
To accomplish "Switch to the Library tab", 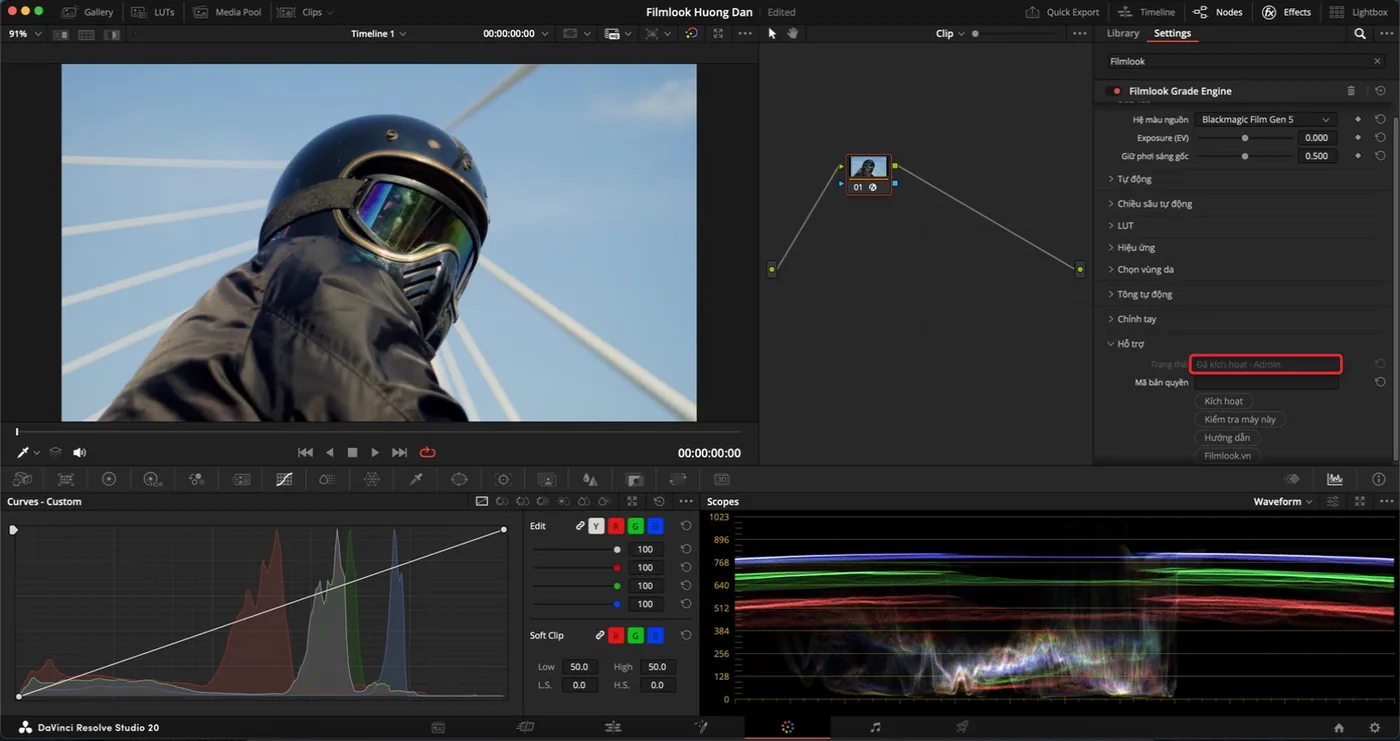I will pyautogui.click(x=1123, y=33).
